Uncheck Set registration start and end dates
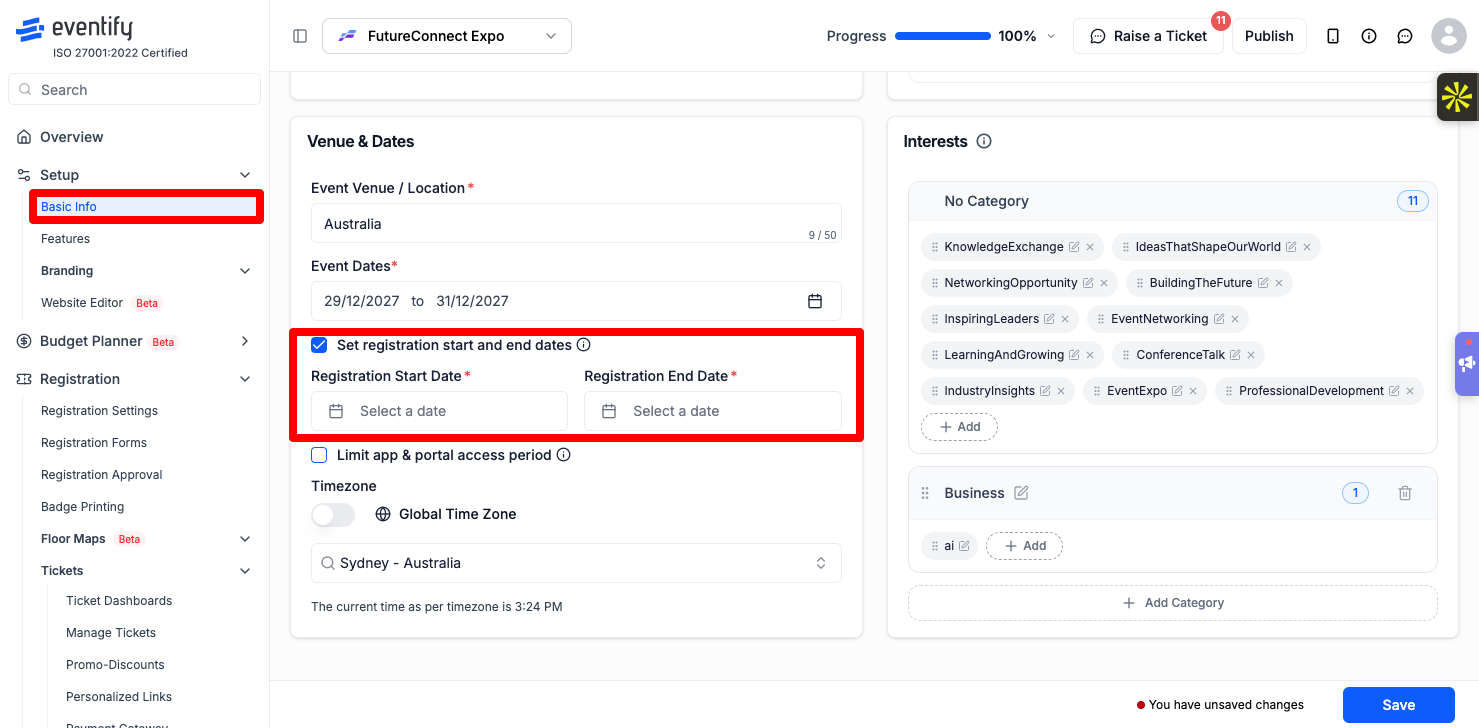 coord(319,345)
